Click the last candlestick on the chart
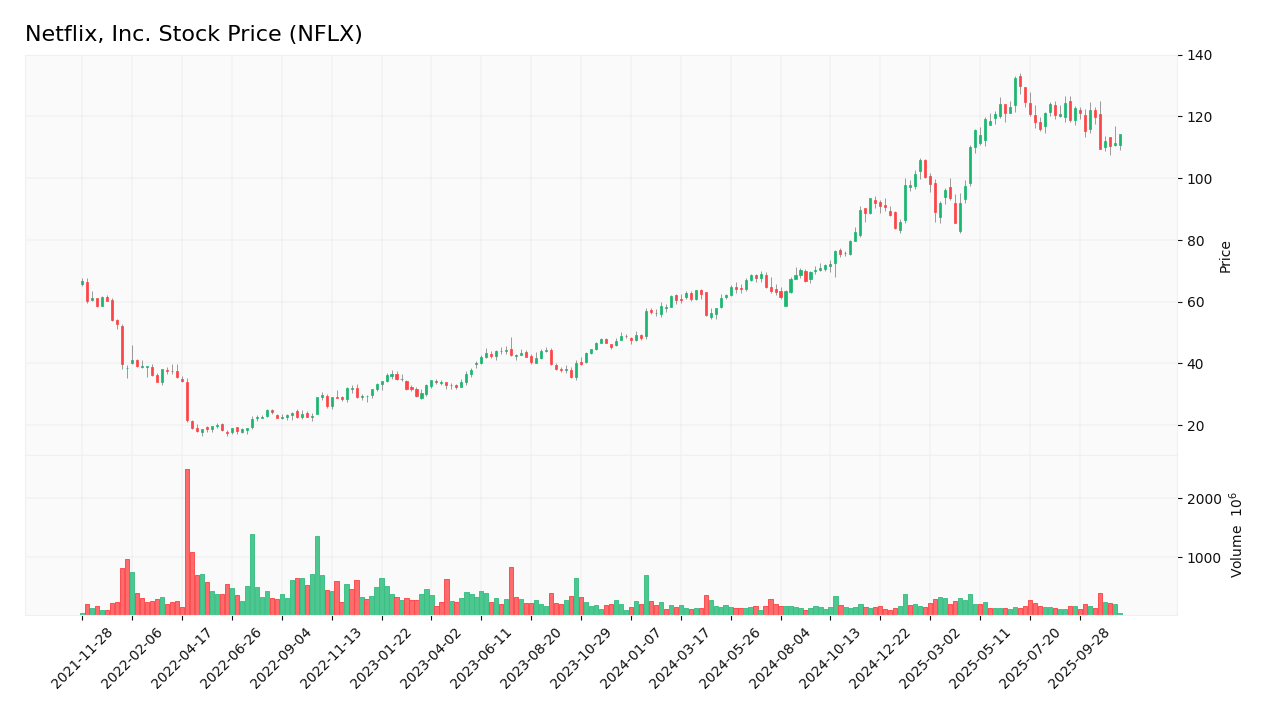The width and height of the screenshot is (1271, 716). click(1120, 140)
